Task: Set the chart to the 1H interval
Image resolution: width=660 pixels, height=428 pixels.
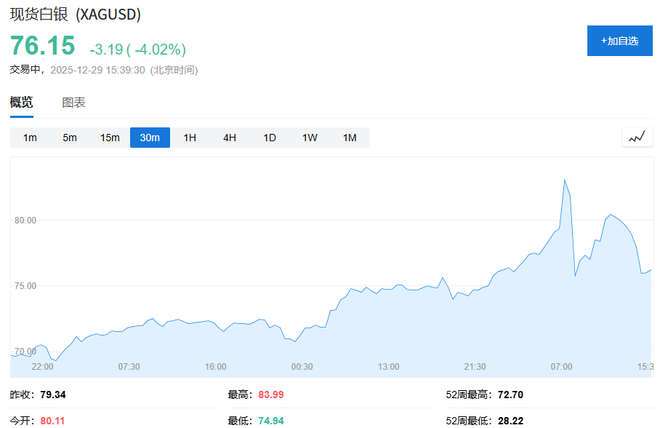Action: coord(190,138)
